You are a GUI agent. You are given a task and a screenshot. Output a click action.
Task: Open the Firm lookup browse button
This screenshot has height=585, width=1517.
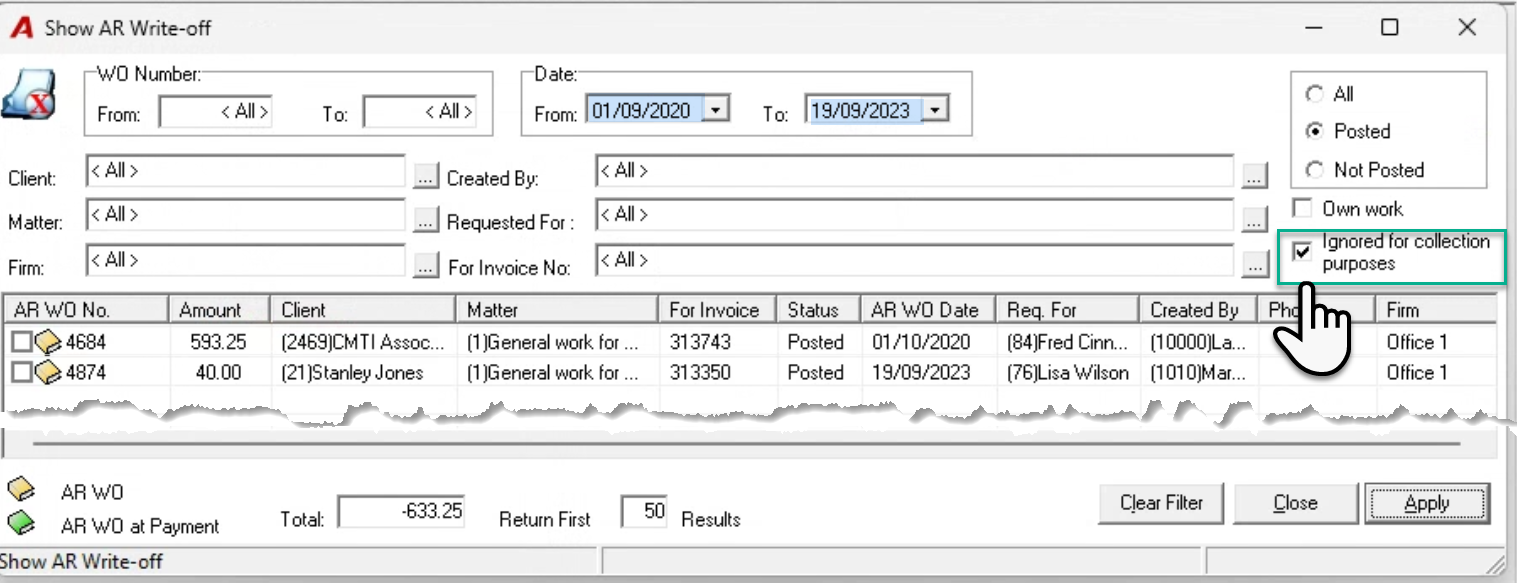click(426, 264)
